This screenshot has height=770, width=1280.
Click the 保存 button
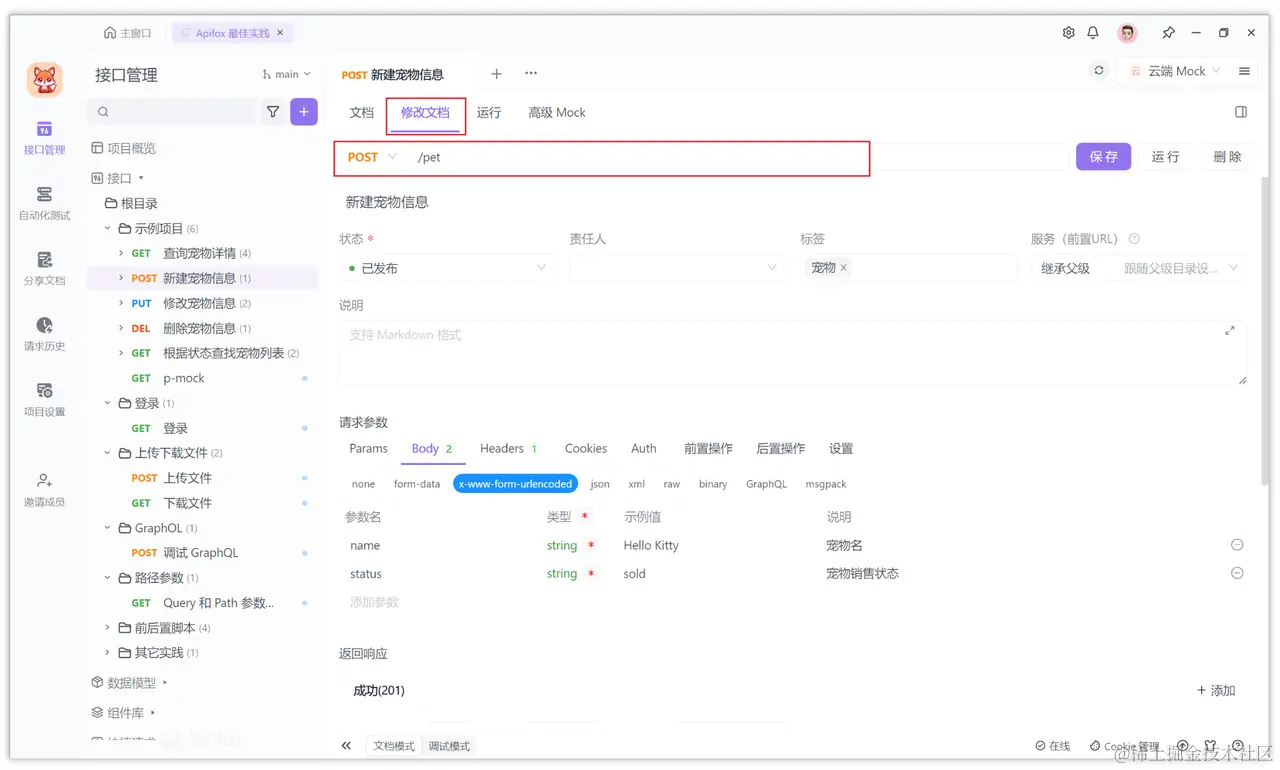pos(1103,157)
